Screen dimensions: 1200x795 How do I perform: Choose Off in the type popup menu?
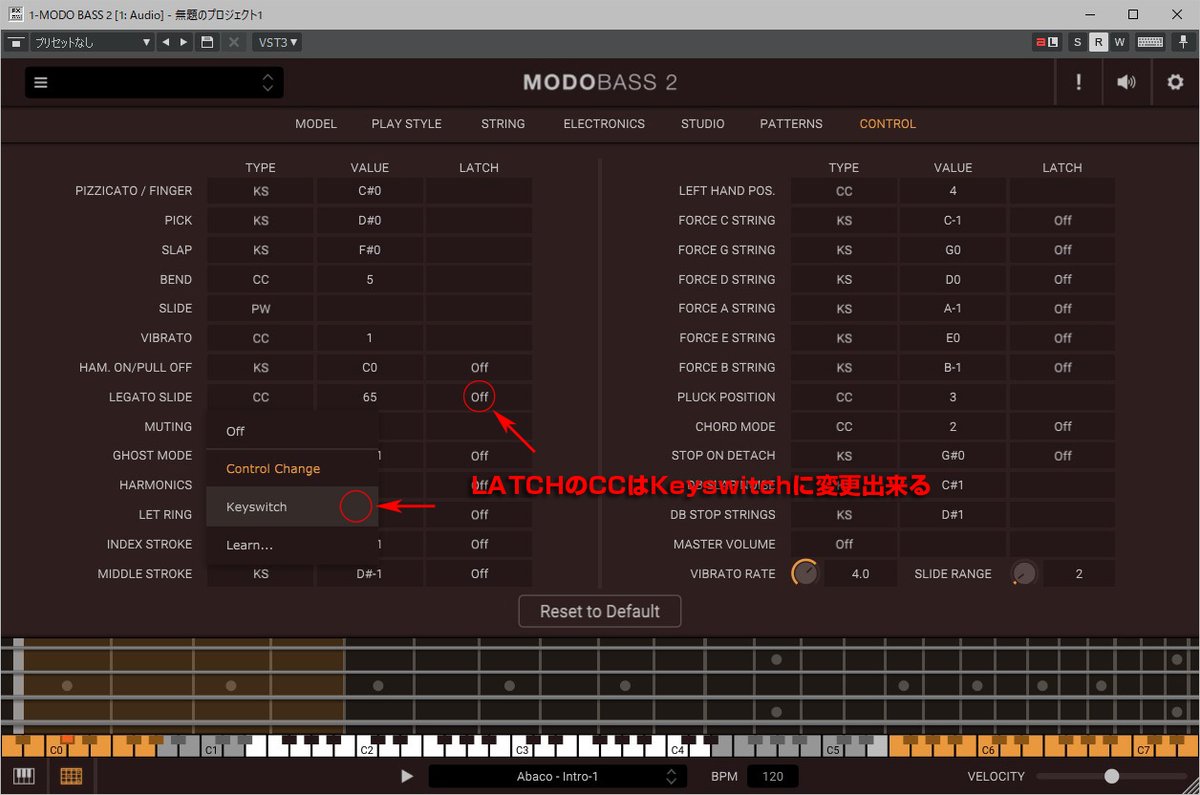coord(293,431)
